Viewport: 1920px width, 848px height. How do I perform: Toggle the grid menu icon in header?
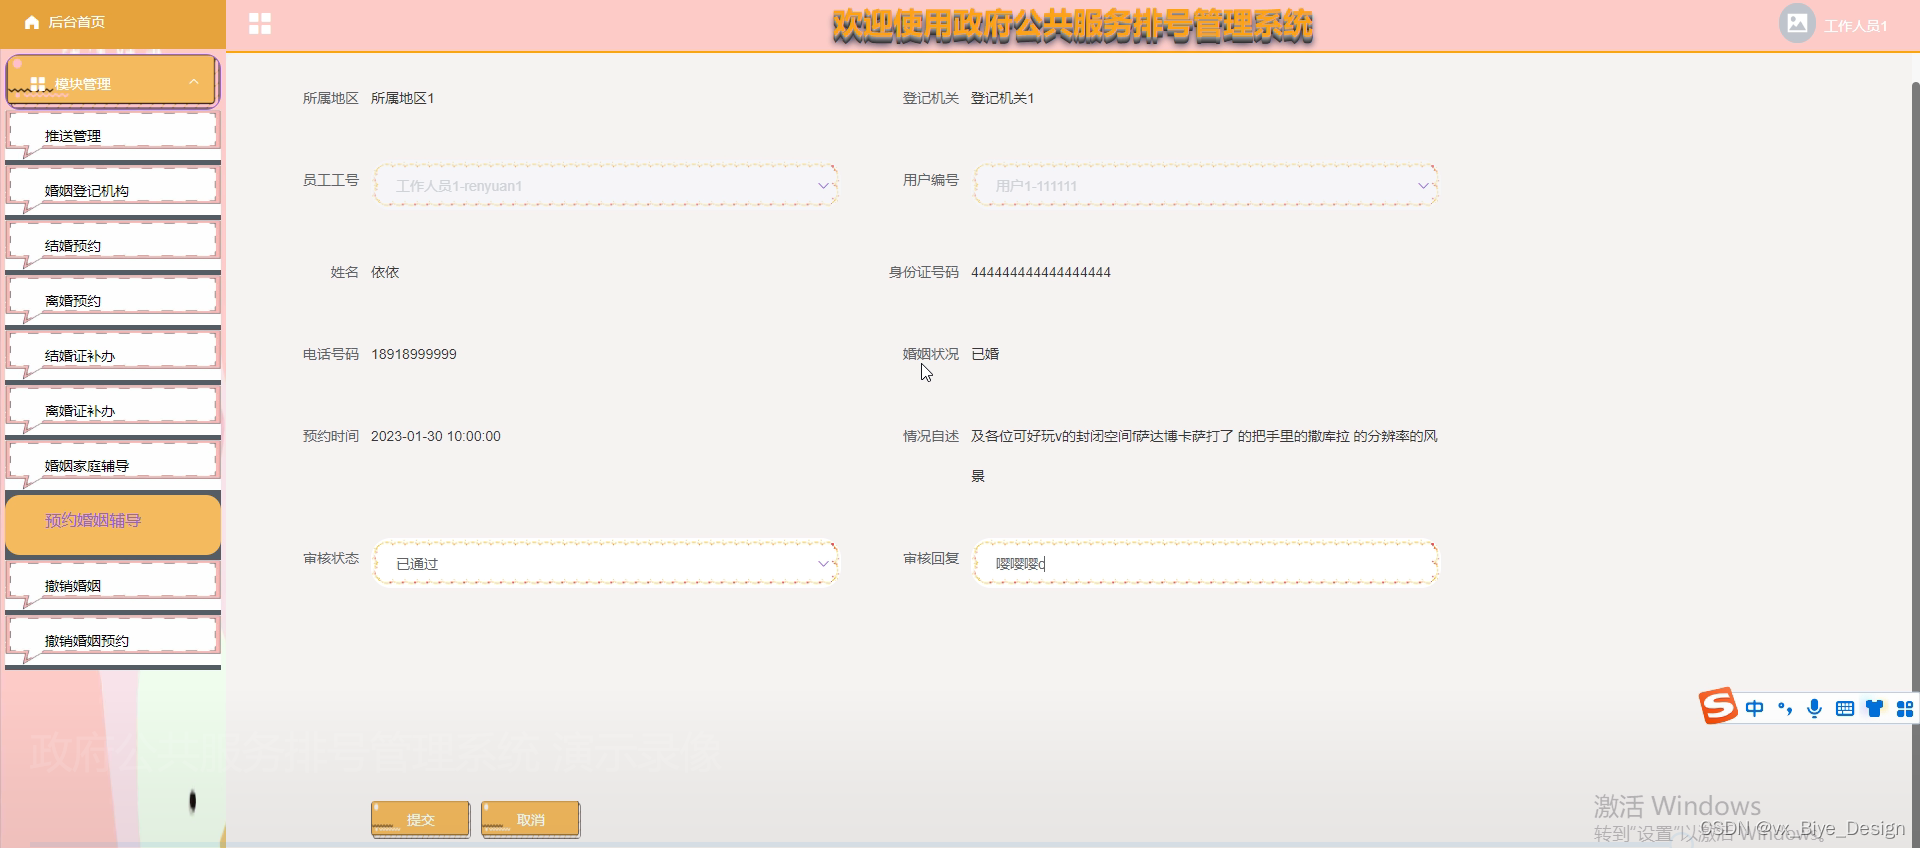point(260,24)
